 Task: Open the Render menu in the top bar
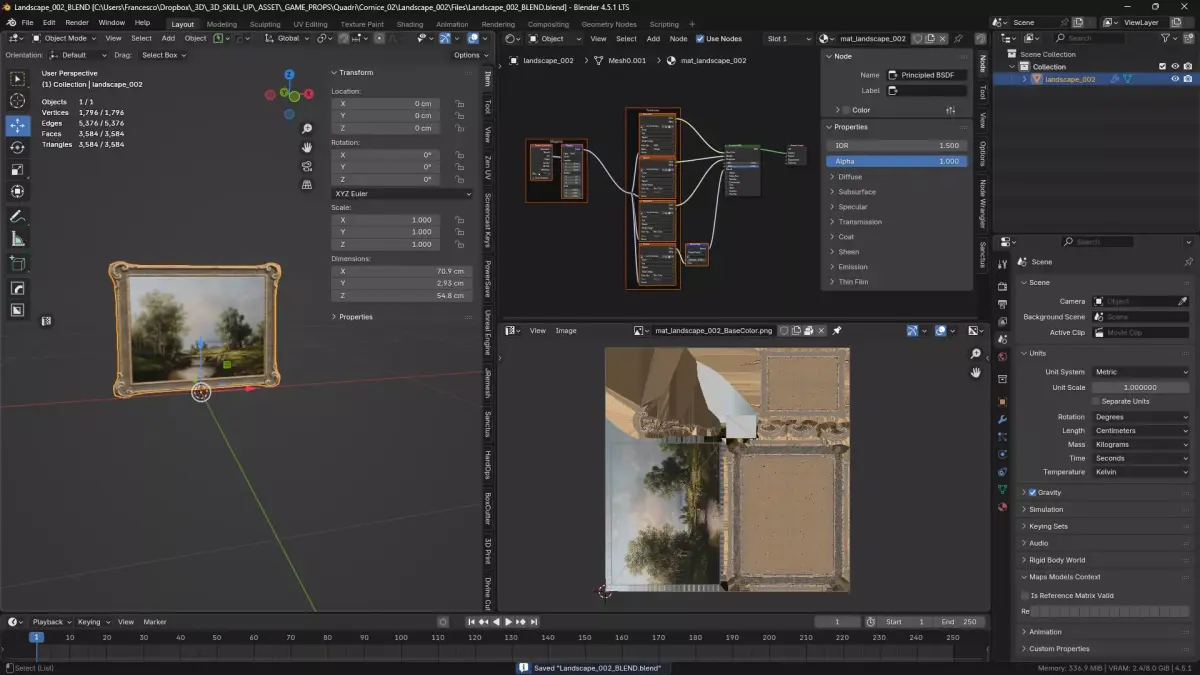77,22
